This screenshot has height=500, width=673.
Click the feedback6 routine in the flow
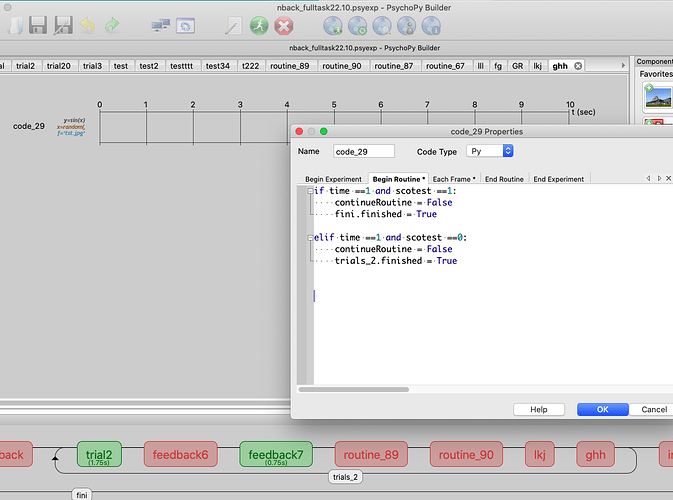pos(180,454)
